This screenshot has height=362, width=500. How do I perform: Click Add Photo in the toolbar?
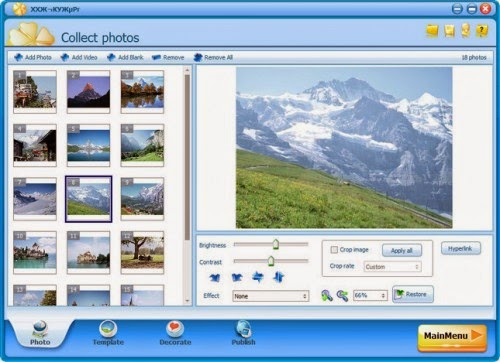[33, 57]
